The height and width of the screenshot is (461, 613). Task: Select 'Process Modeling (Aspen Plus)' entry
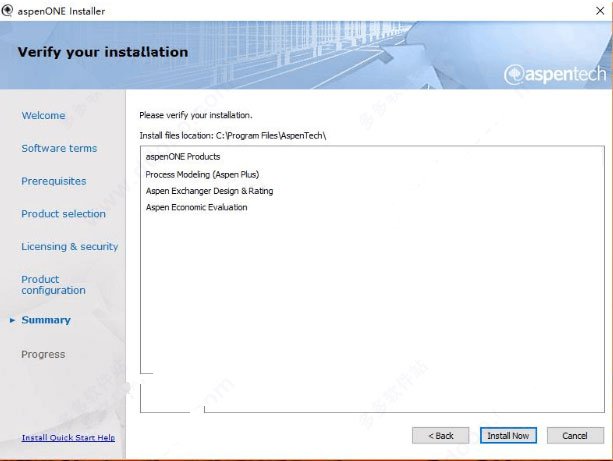click(202, 174)
